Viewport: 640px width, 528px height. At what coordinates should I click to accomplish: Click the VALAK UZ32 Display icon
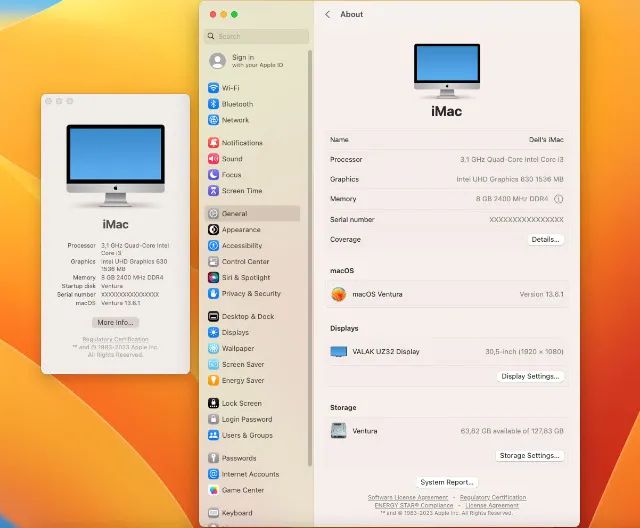click(338, 351)
